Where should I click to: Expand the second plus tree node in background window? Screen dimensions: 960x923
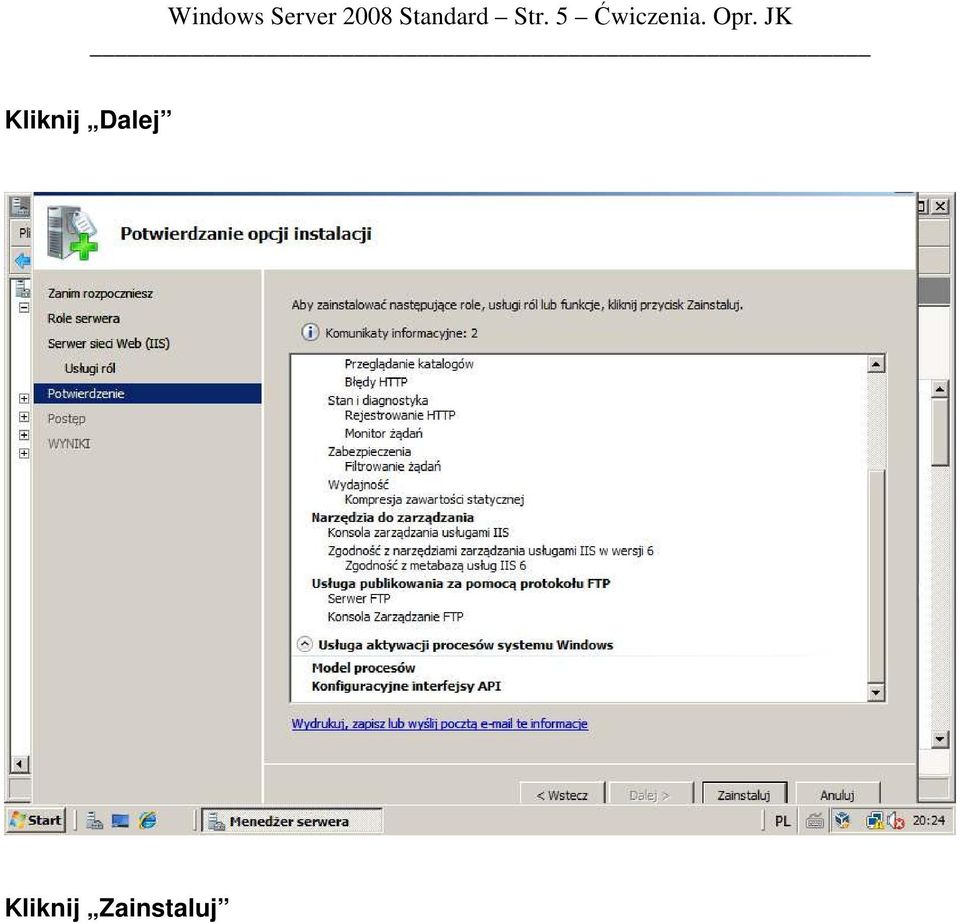point(23,417)
